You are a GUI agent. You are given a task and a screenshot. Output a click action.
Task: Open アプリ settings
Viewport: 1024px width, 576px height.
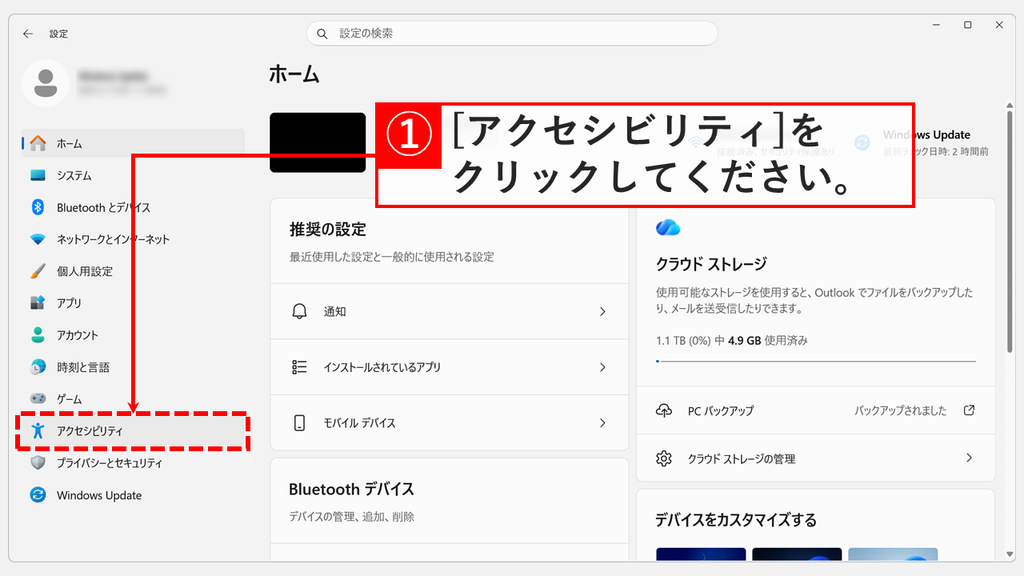tap(133, 303)
